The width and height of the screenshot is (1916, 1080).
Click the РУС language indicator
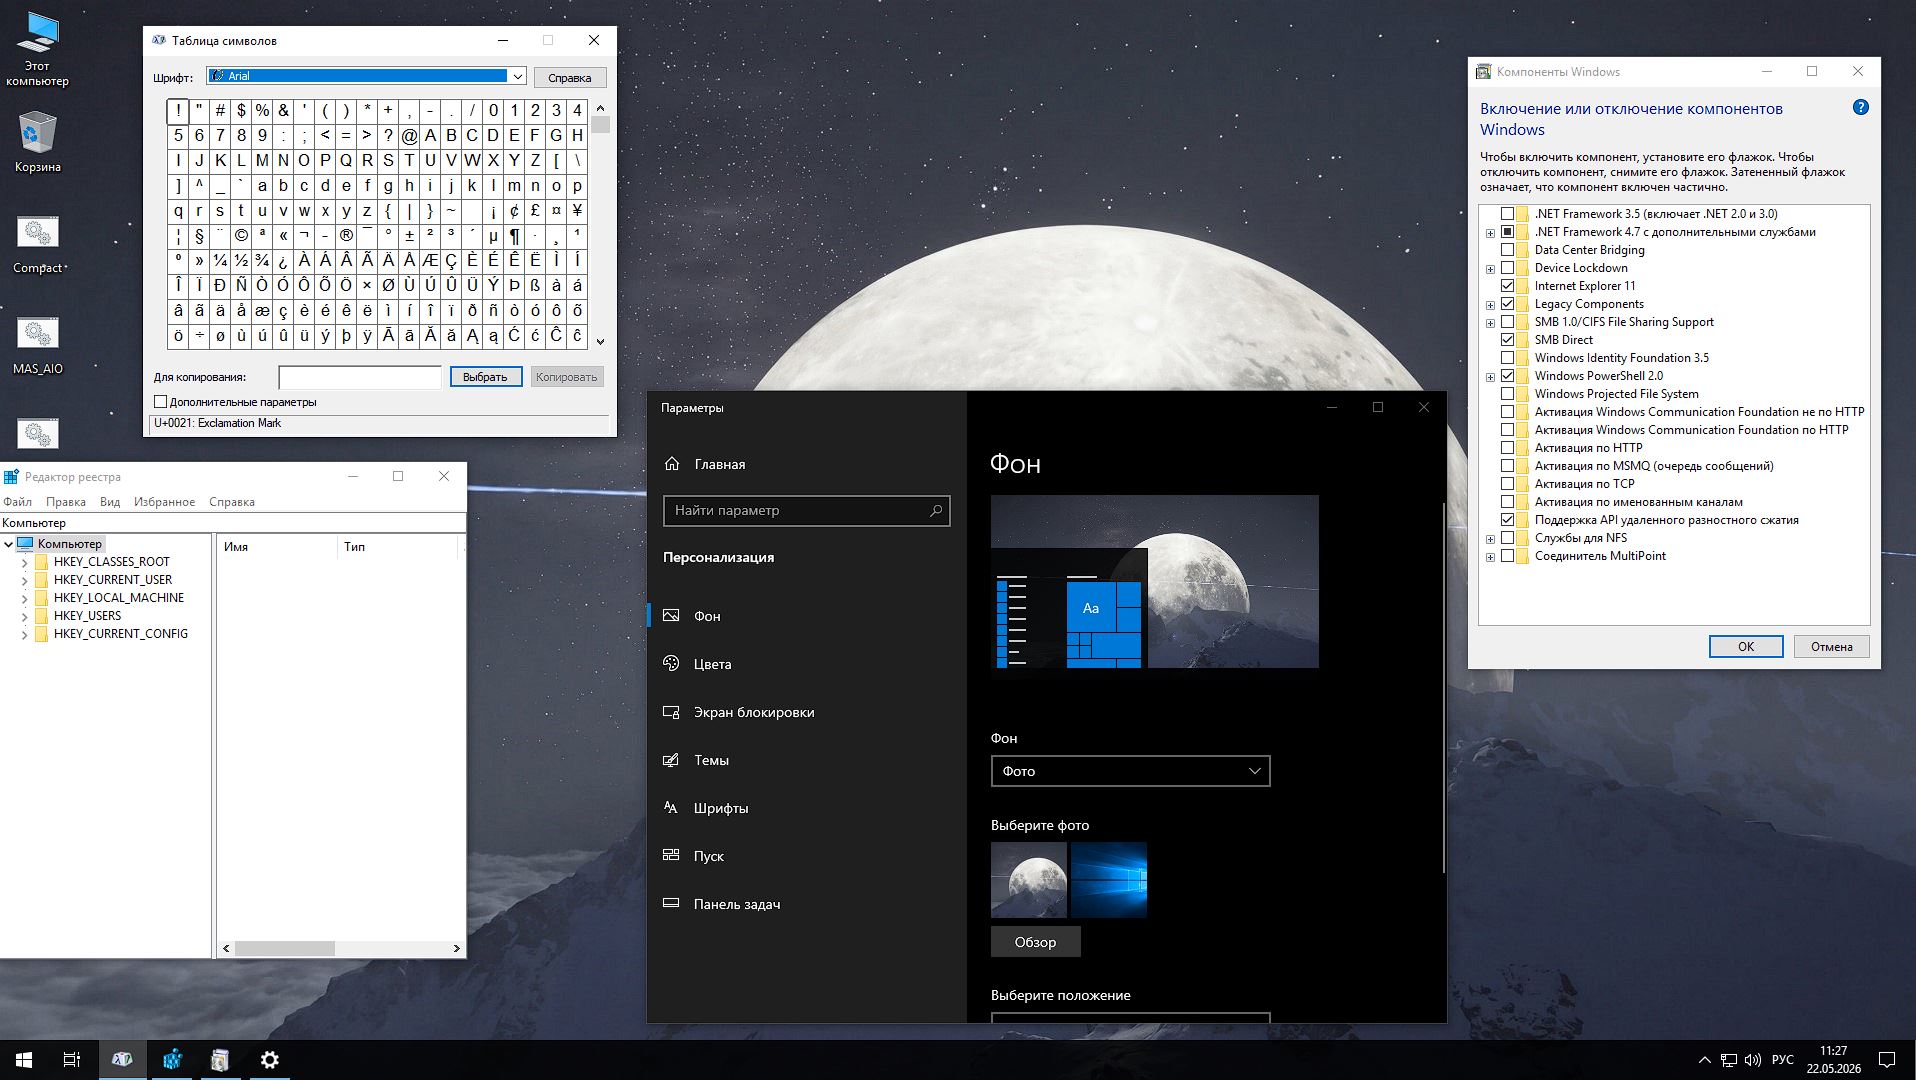click(x=1782, y=1060)
